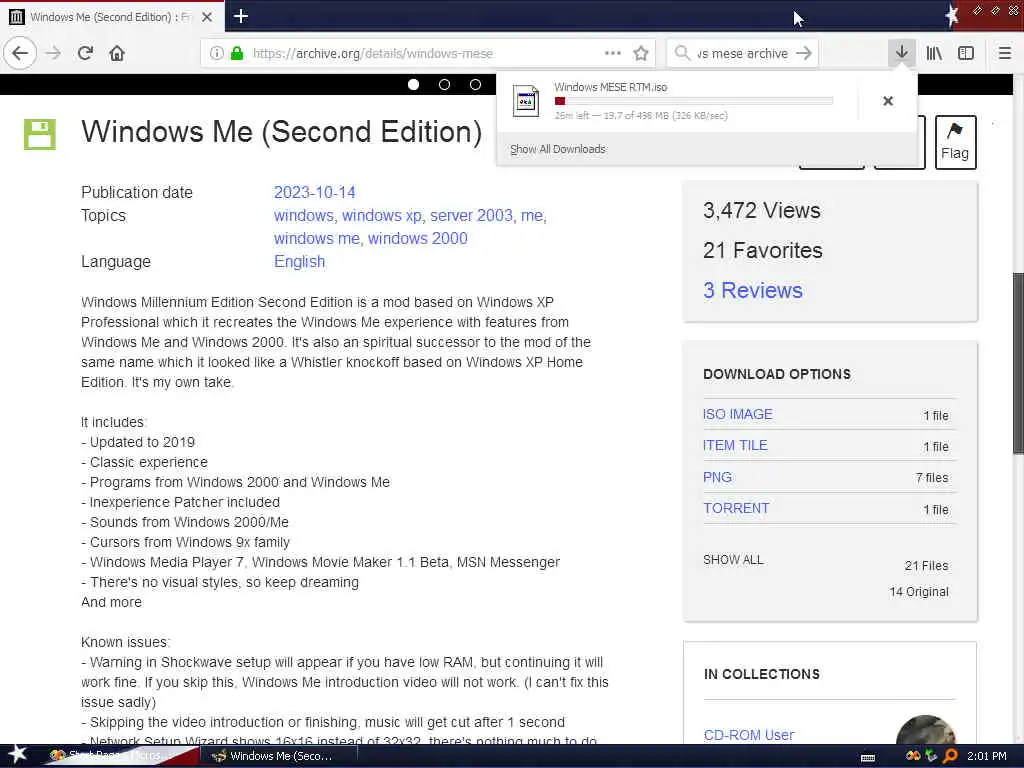Expand the PNG download option

pos(716,477)
